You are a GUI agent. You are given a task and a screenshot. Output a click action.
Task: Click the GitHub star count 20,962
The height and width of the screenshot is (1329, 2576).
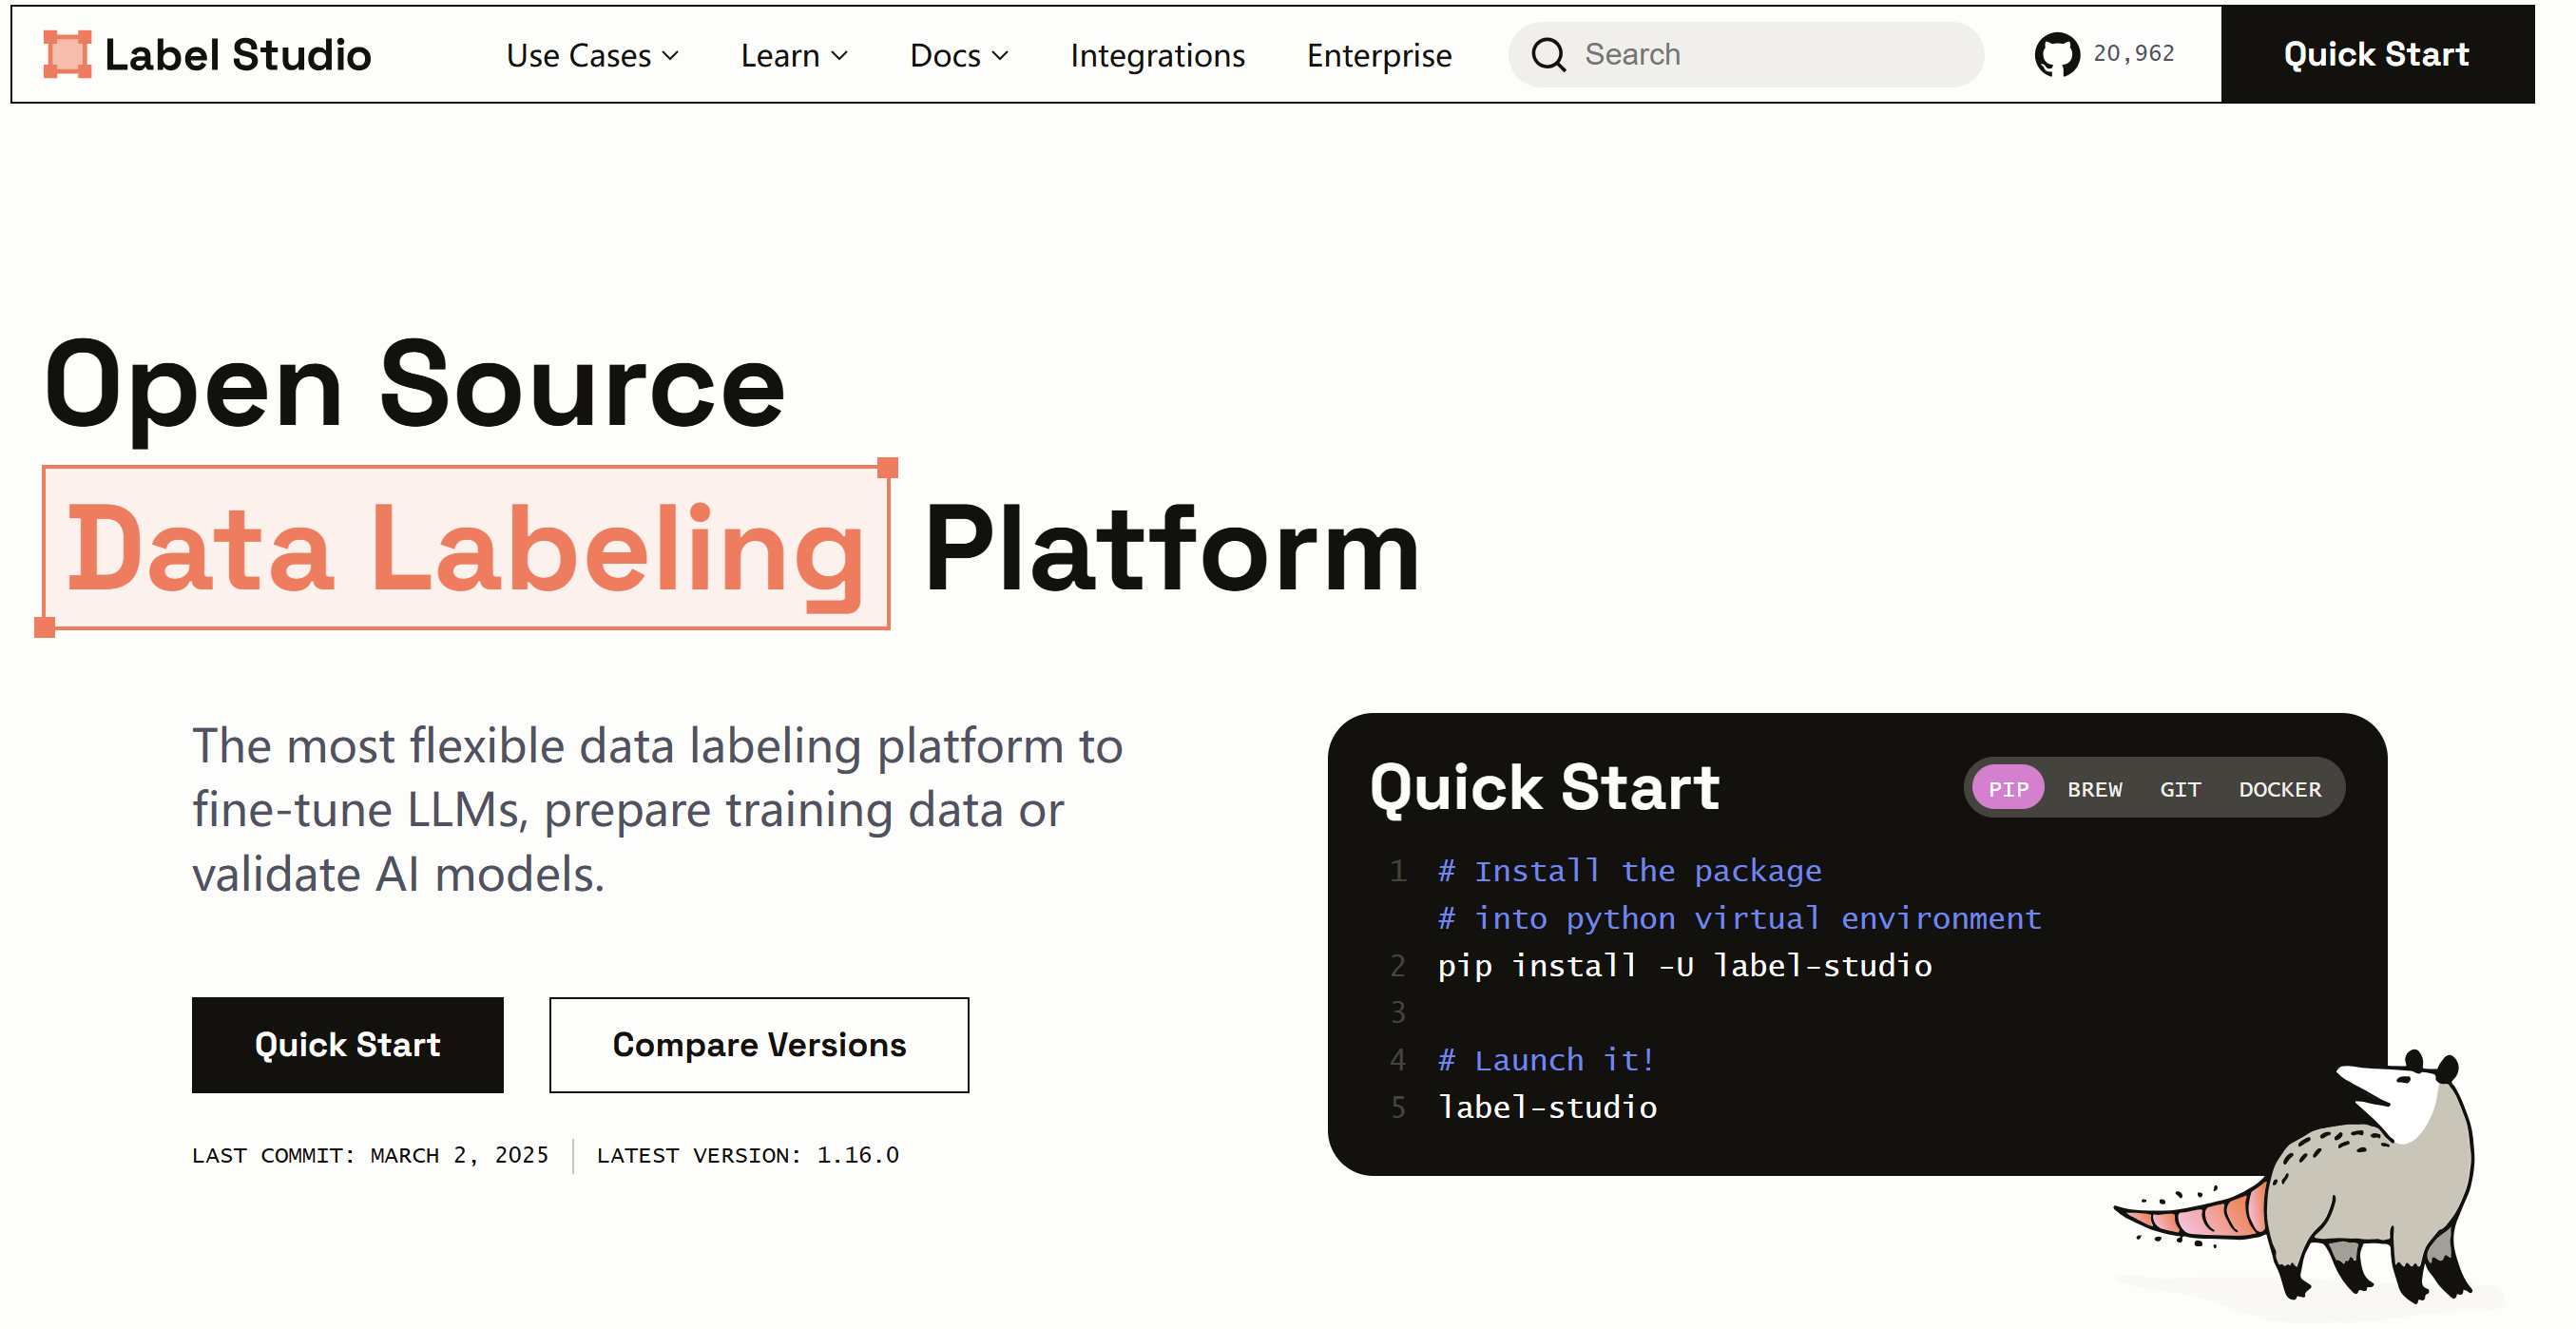(2133, 53)
